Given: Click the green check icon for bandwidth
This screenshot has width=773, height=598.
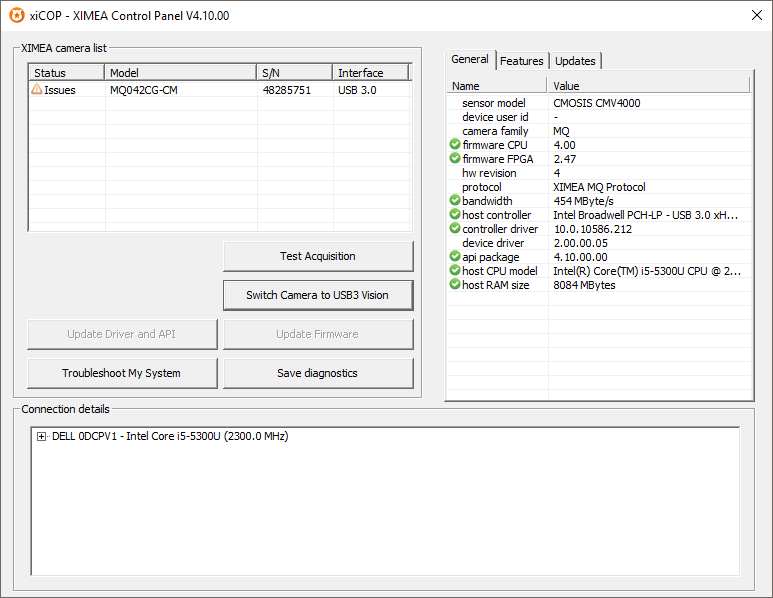Looking at the screenshot, I should (x=455, y=200).
